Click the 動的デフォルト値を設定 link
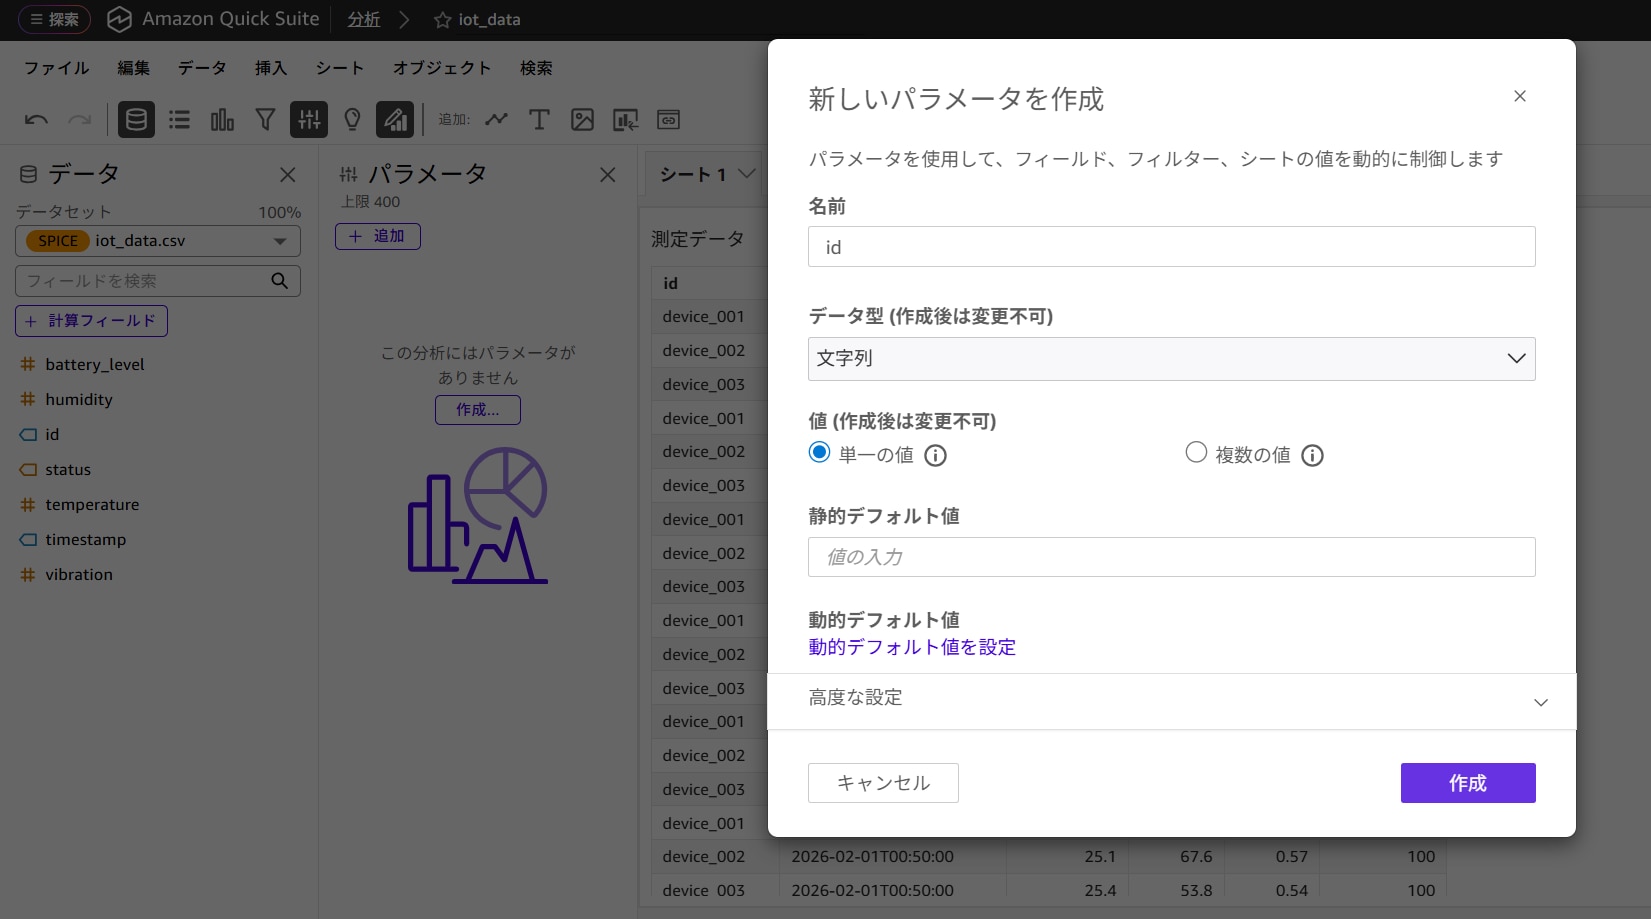Image resolution: width=1651 pixels, height=919 pixels. [911, 647]
